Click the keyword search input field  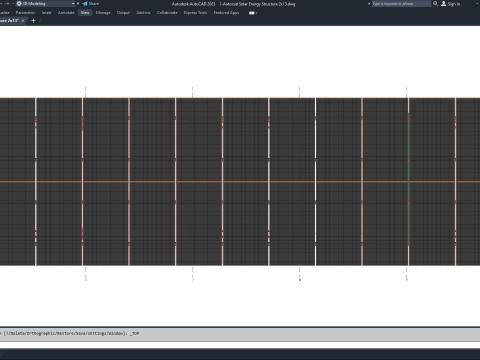click(x=401, y=4)
